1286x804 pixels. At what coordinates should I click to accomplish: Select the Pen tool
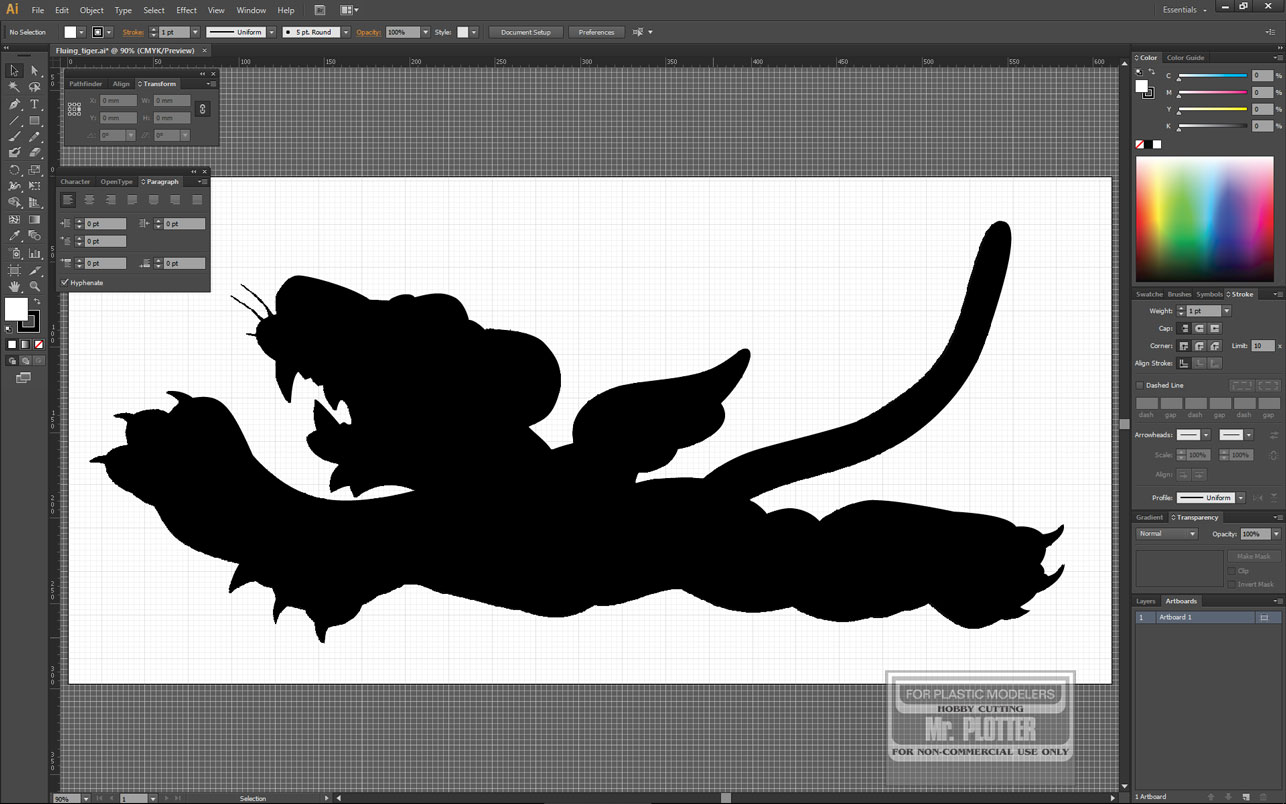pyautogui.click(x=14, y=104)
